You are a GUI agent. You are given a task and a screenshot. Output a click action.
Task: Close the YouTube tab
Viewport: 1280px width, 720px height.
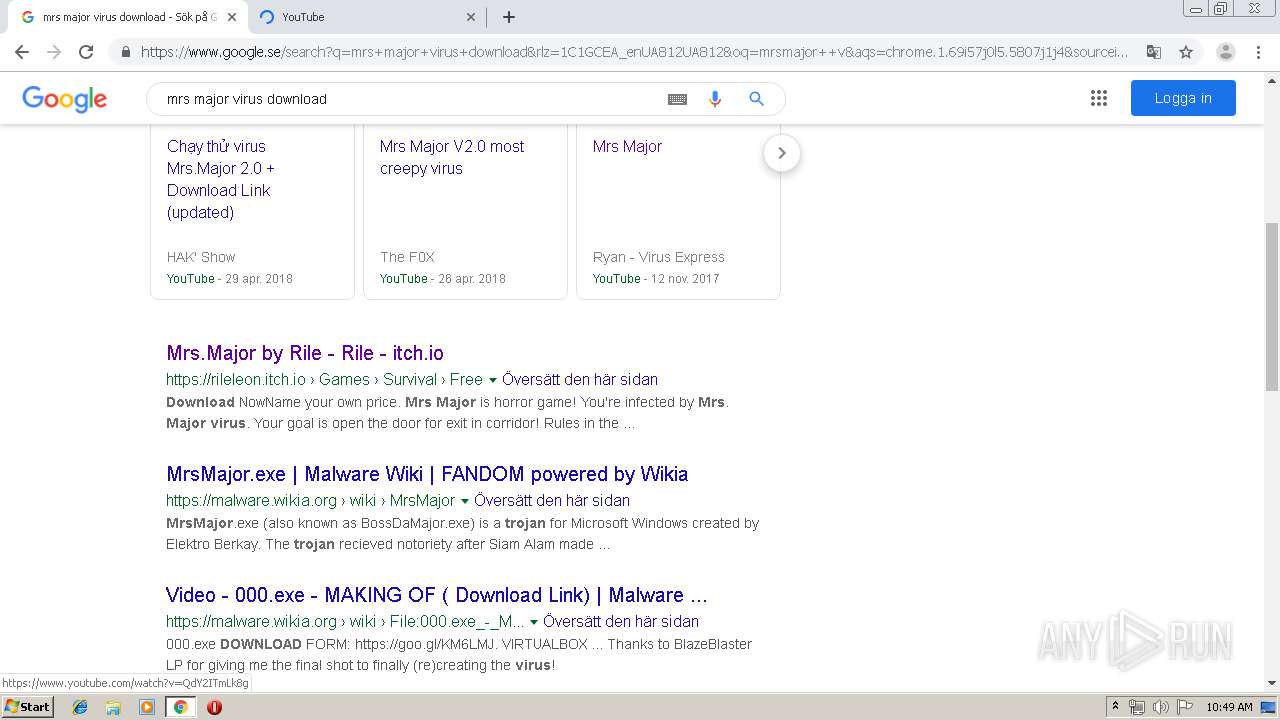pyautogui.click(x=471, y=17)
